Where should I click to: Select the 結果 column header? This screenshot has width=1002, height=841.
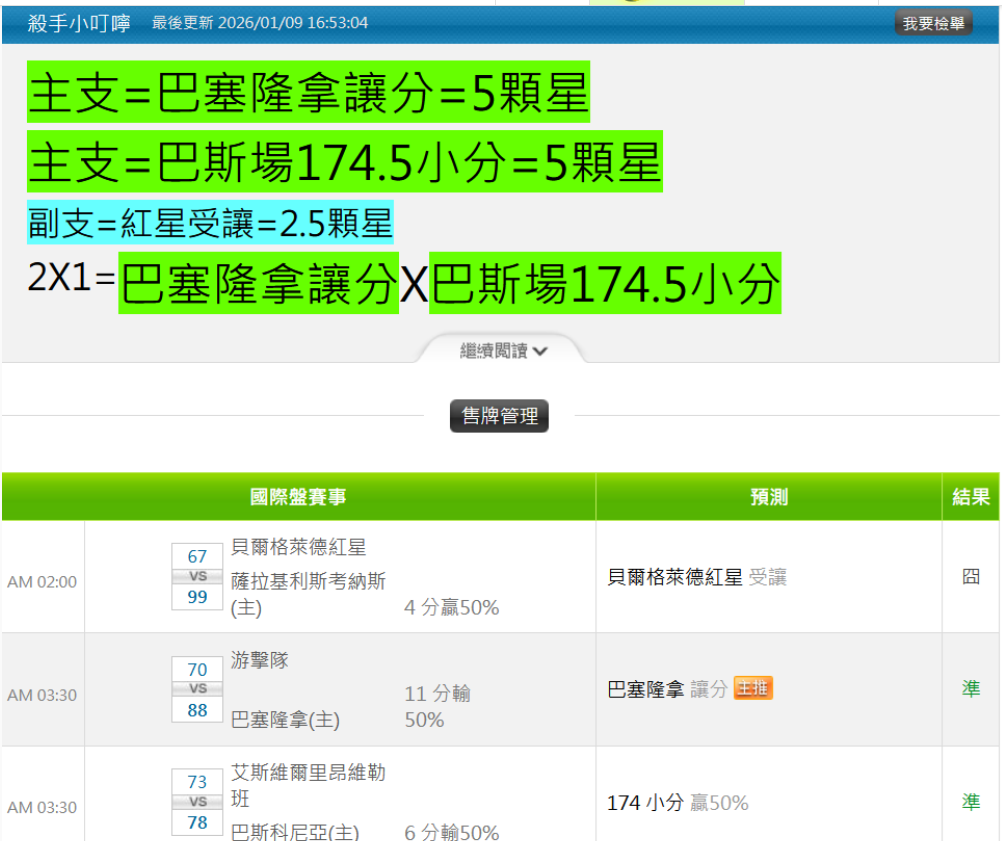(x=970, y=497)
